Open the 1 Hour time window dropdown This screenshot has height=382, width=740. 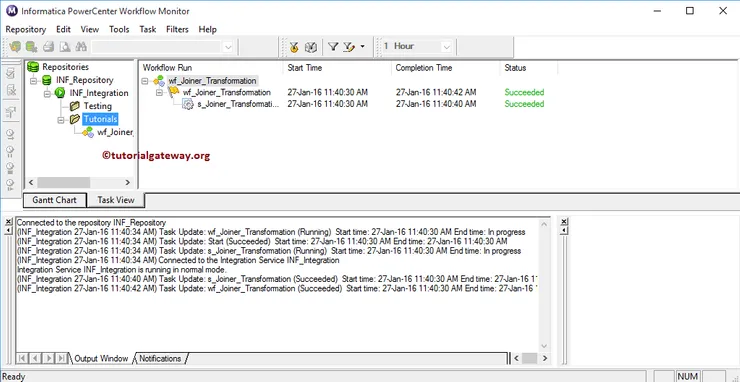coord(446,47)
